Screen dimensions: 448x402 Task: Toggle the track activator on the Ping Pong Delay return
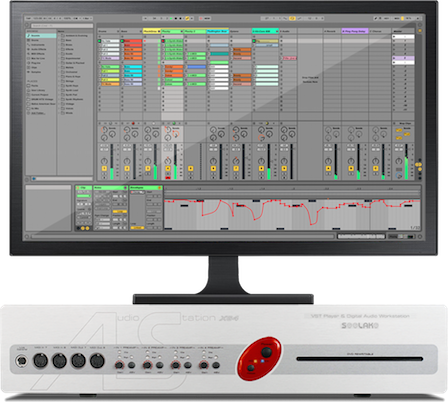pyautogui.click(x=351, y=169)
